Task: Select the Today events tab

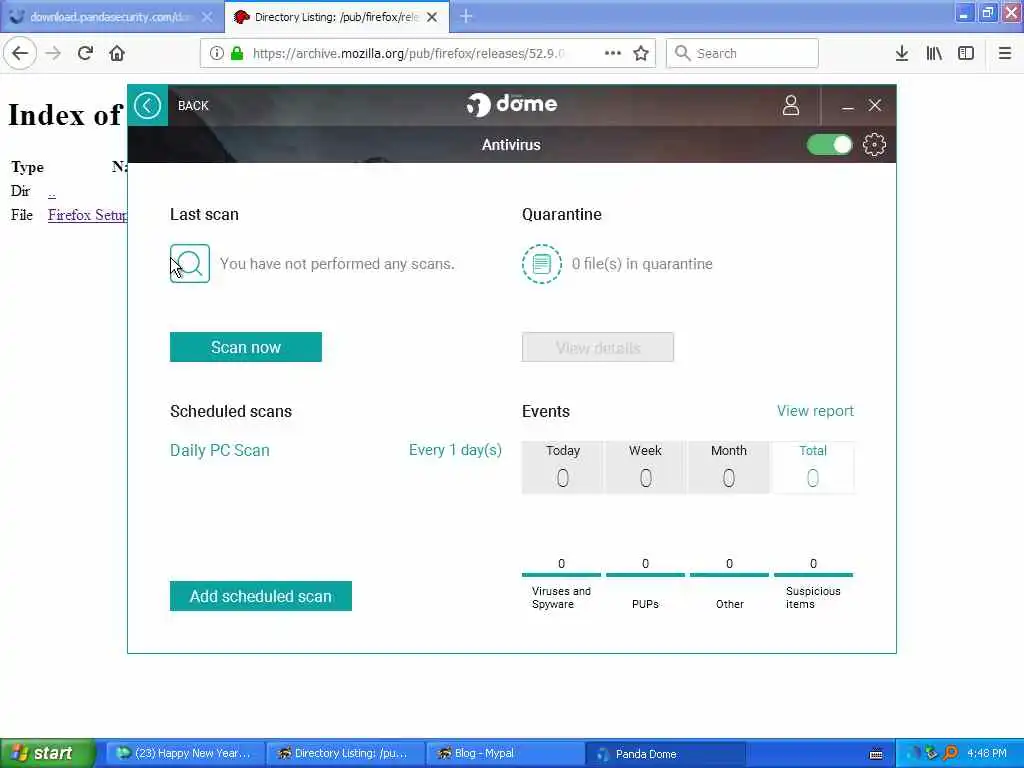Action: (562, 467)
